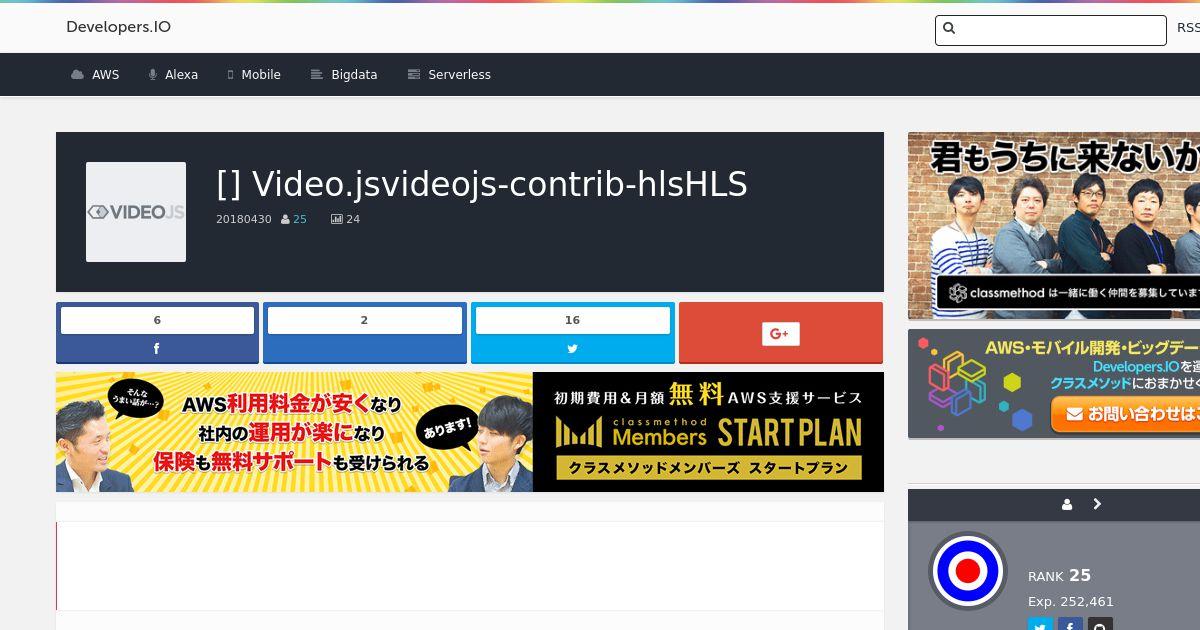Open the author's Facebook profile icon
This screenshot has width=1200, height=630.
pyautogui.click(x=1070, y=625)
